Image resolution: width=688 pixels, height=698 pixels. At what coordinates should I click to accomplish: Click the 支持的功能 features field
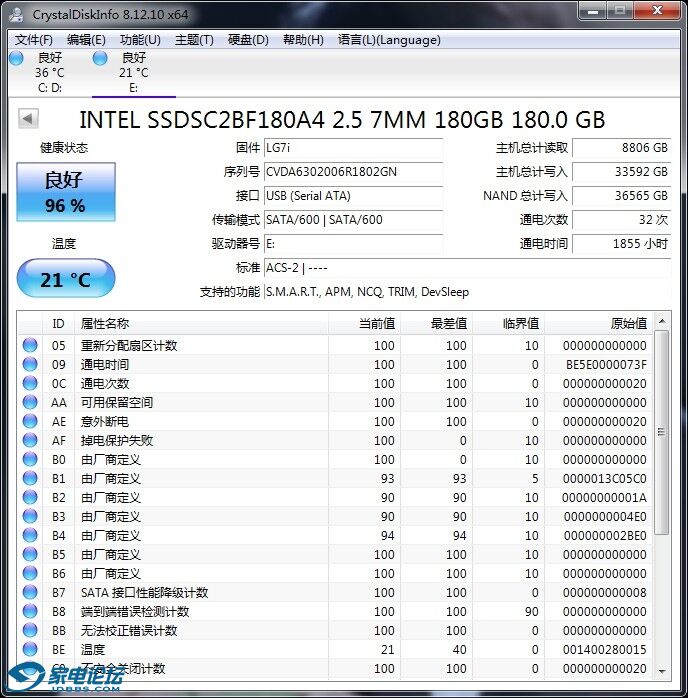point(467,292)
